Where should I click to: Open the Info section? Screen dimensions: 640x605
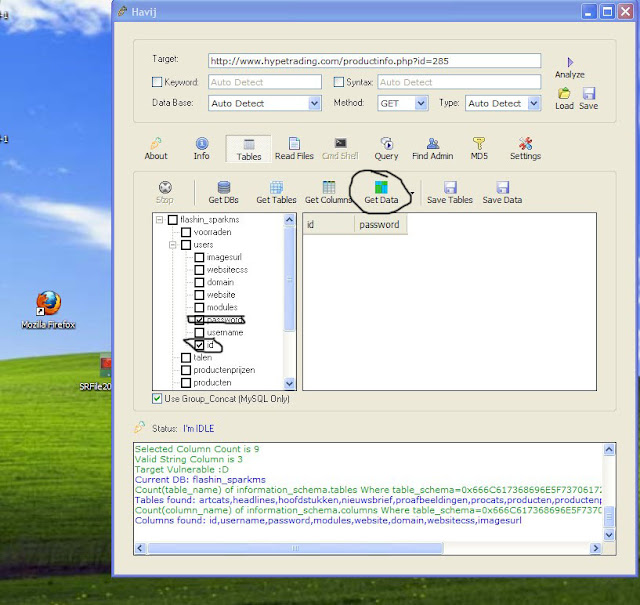pyautogui.click(x=202, y=149)
